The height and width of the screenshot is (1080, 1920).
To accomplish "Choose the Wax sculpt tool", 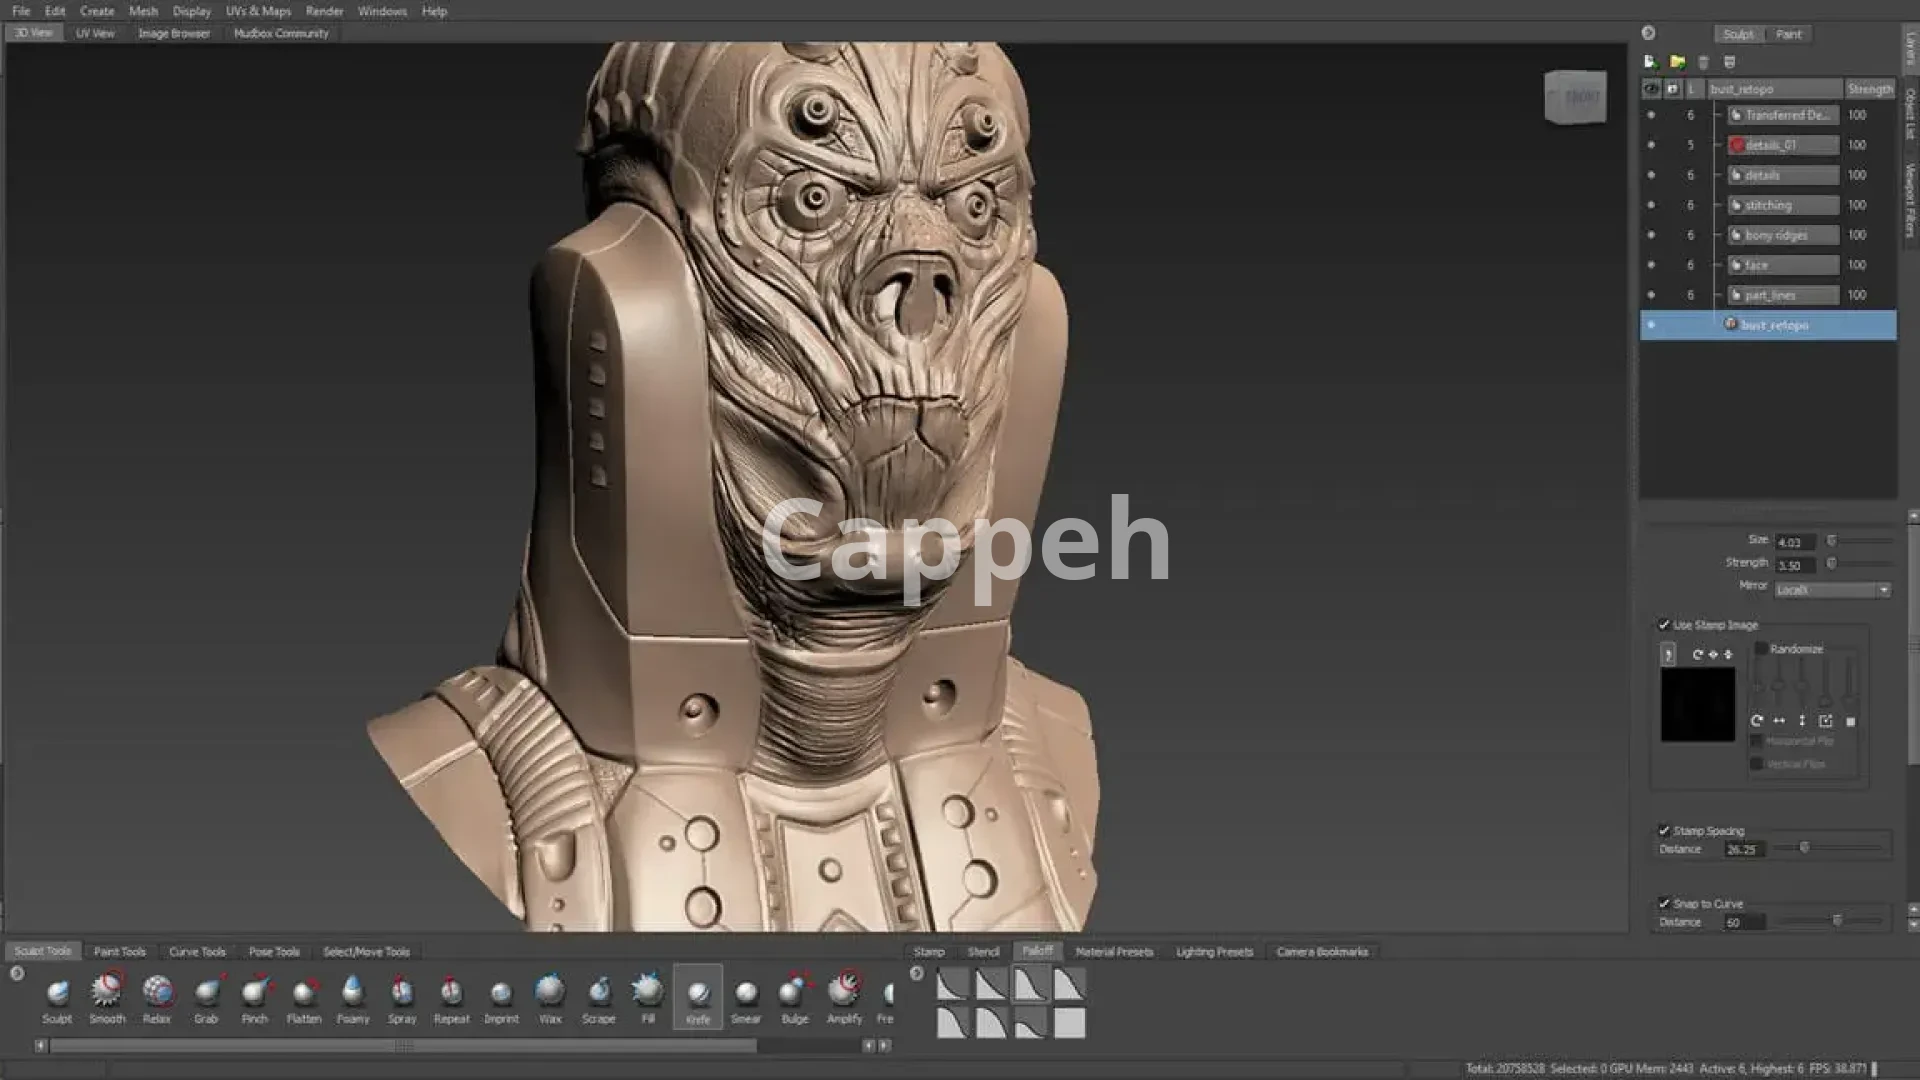I will click(550, 992).
